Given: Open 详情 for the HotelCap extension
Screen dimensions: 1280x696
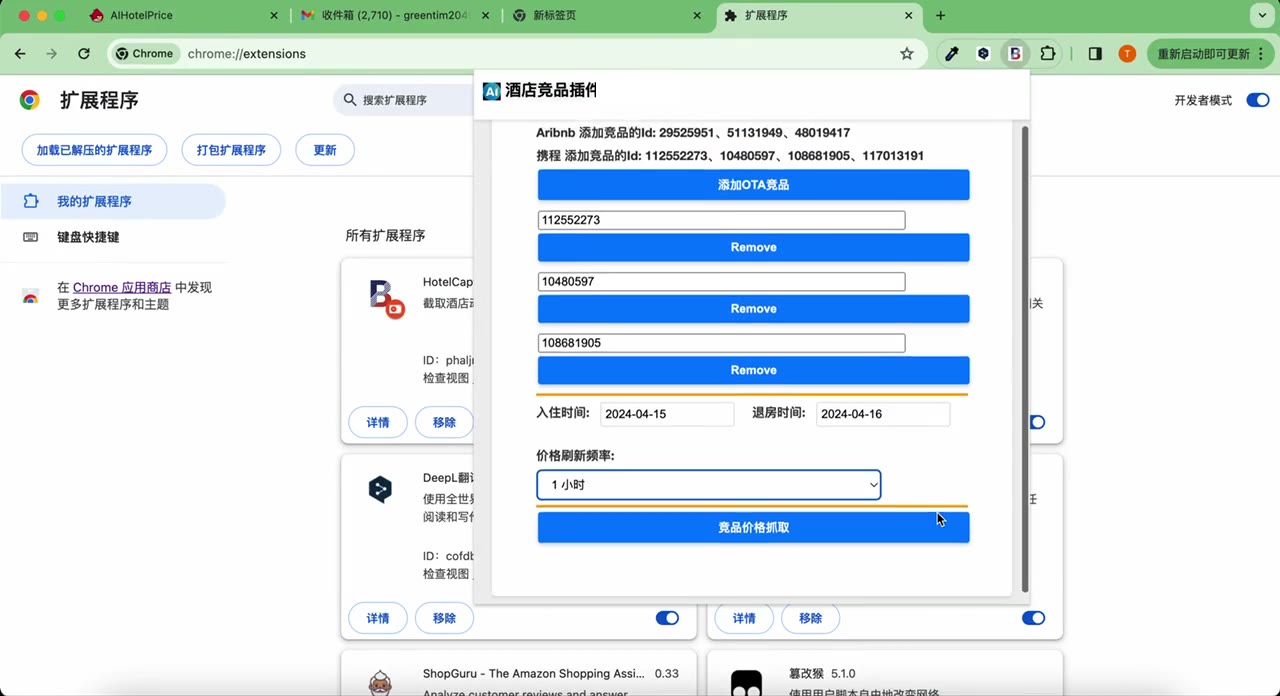Looking at the screenshot, I should click(x=378, y=422).
